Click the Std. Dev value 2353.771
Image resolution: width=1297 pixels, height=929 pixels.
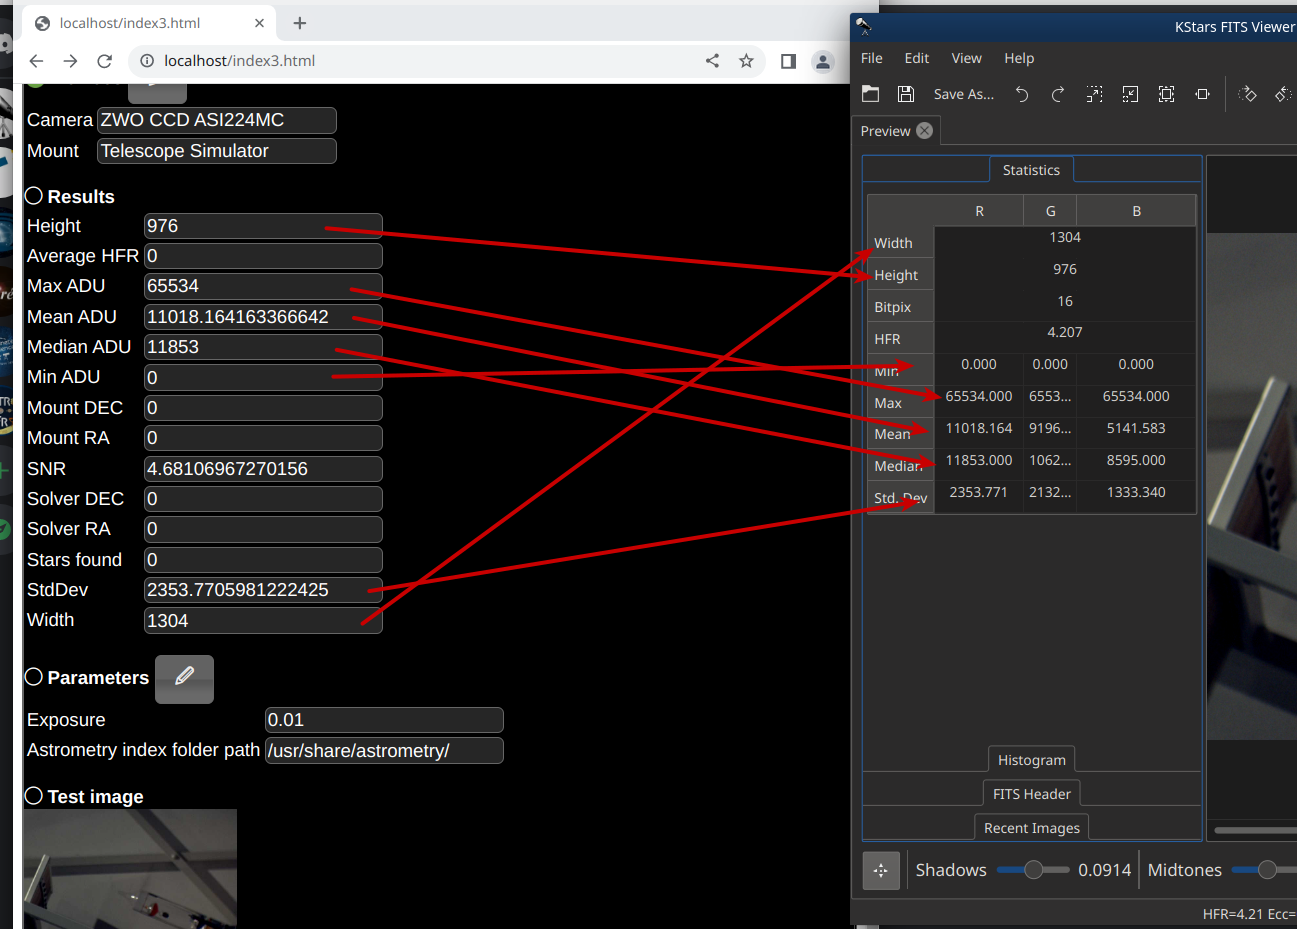978,492
